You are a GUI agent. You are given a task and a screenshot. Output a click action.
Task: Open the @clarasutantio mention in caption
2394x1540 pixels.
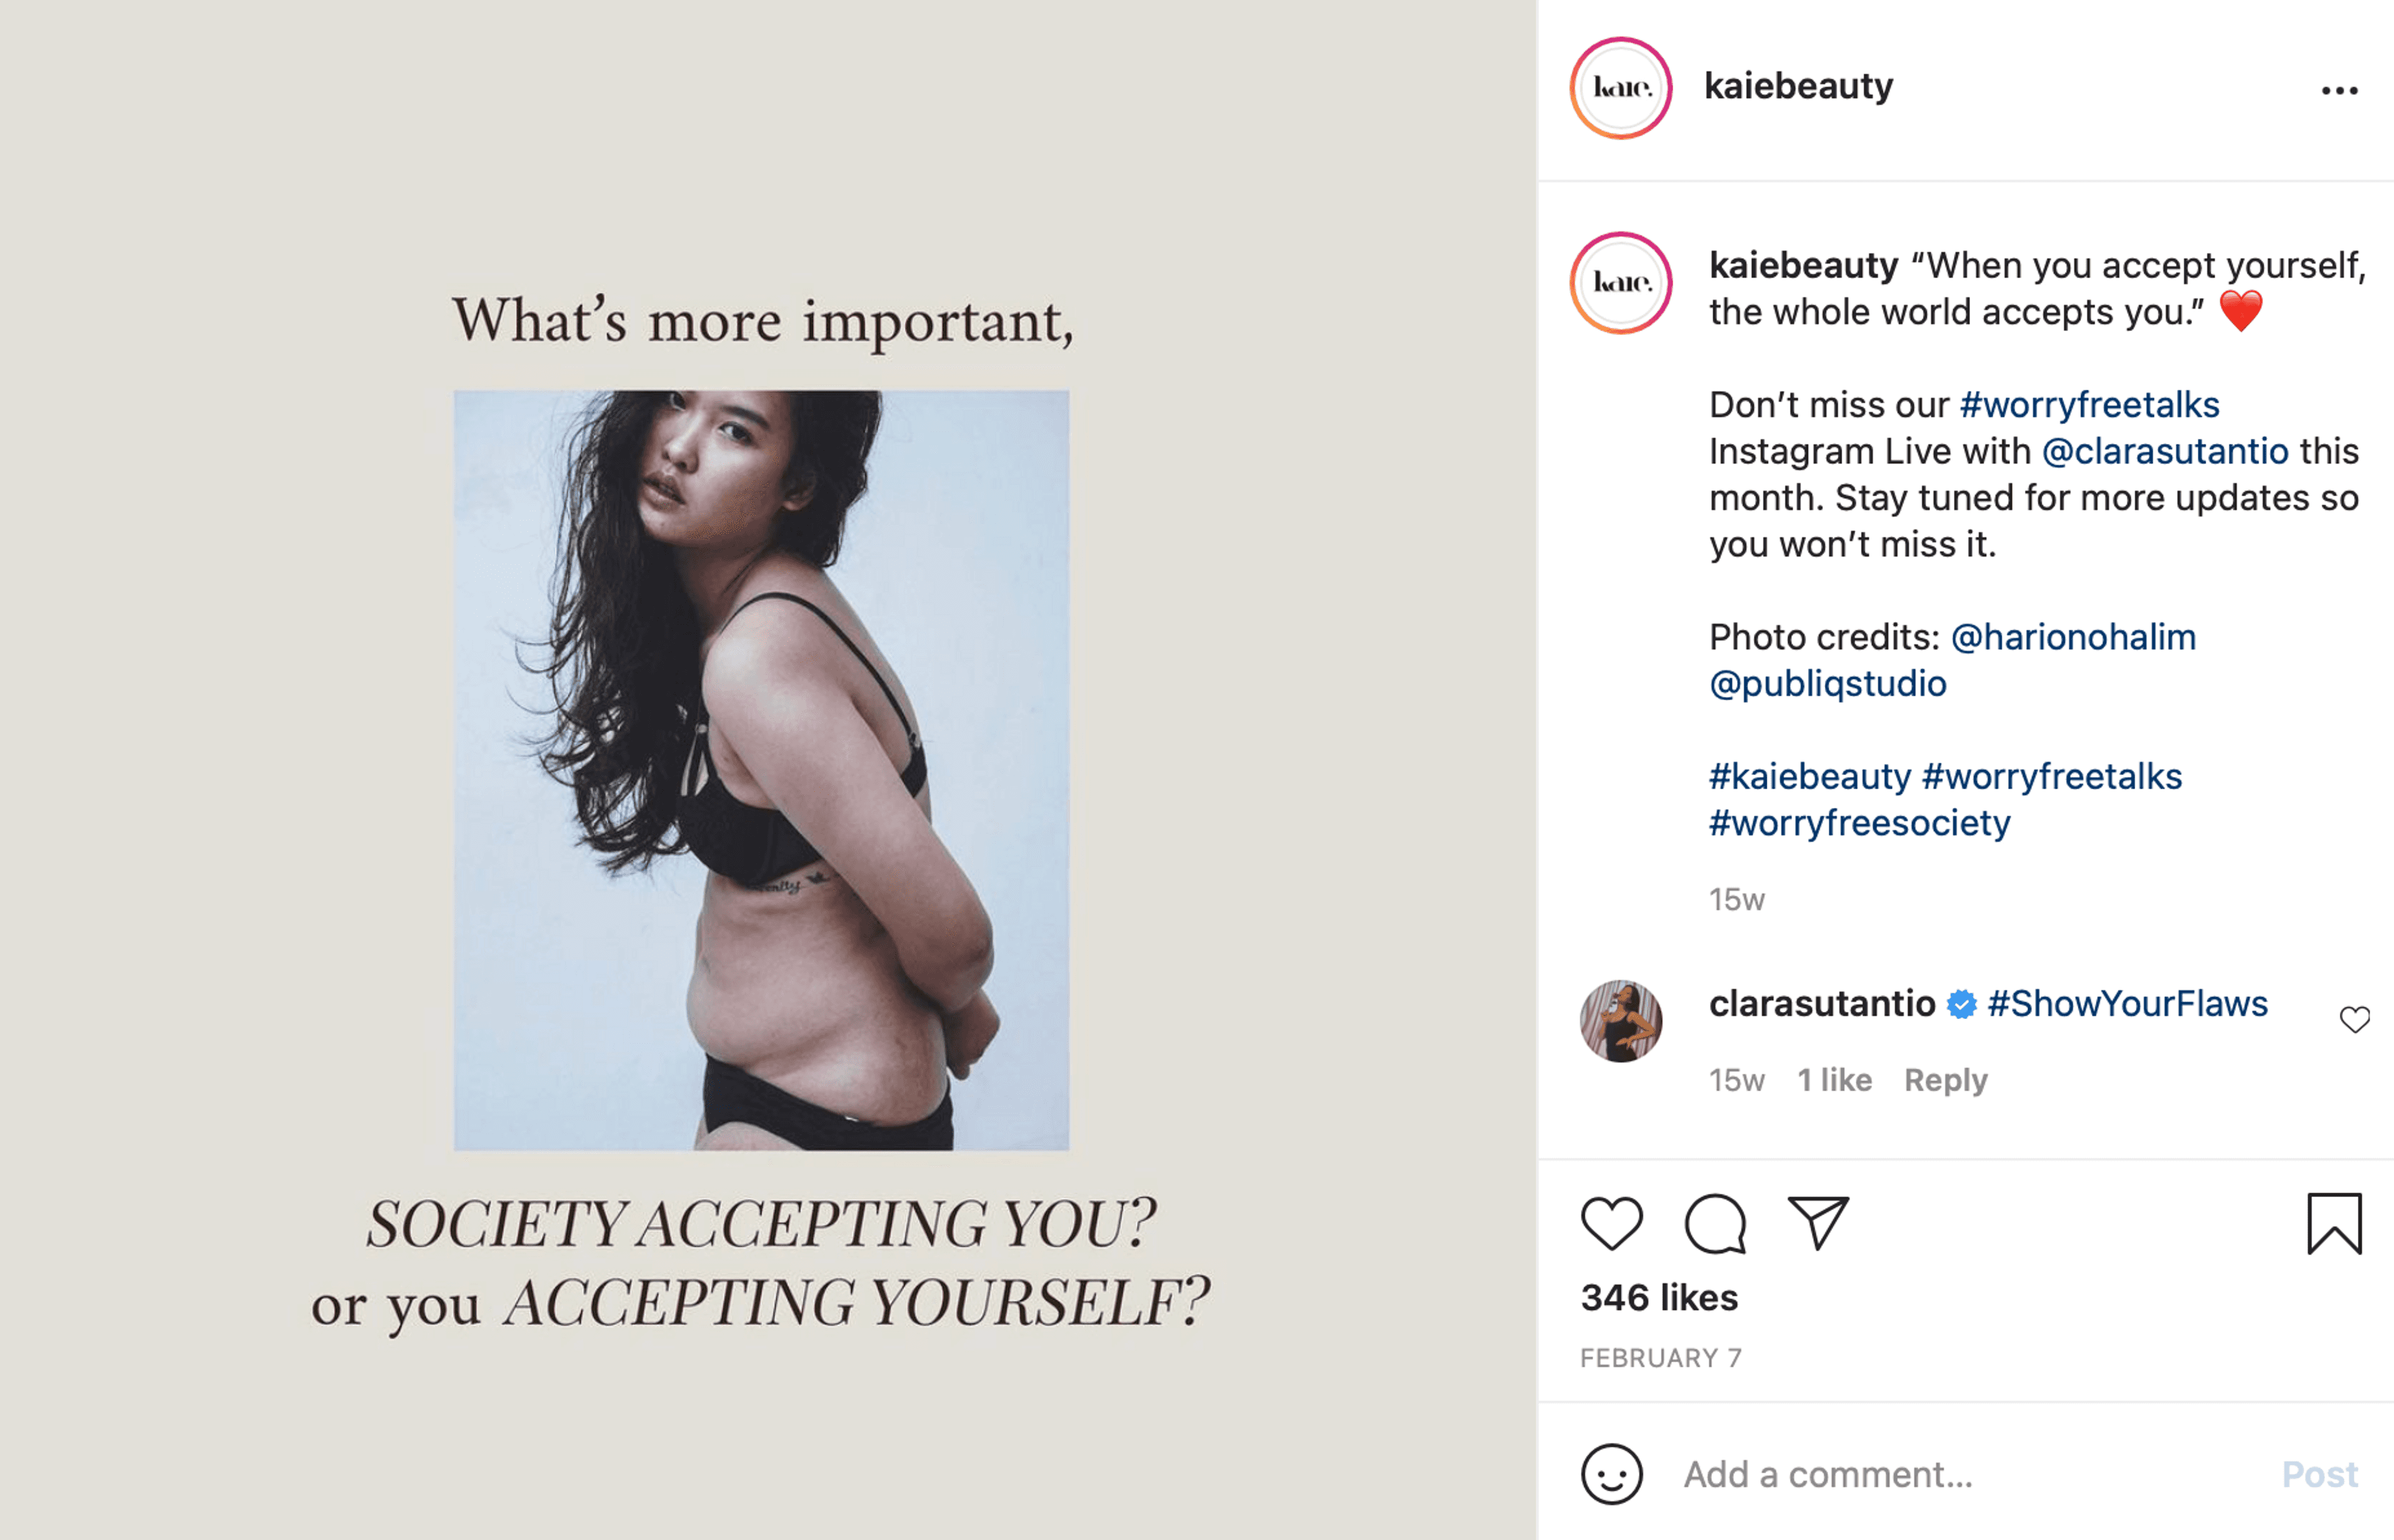2164,451
